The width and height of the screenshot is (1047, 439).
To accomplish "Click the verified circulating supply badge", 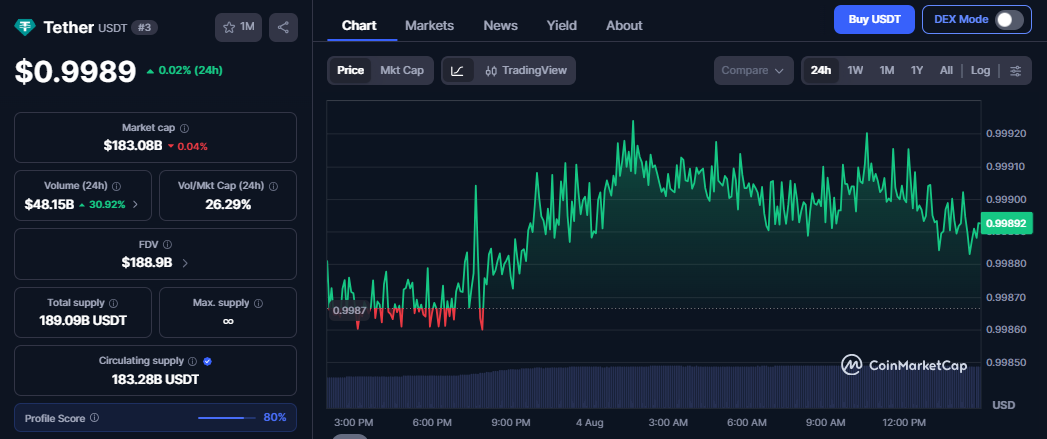I will tap(207, 361).
